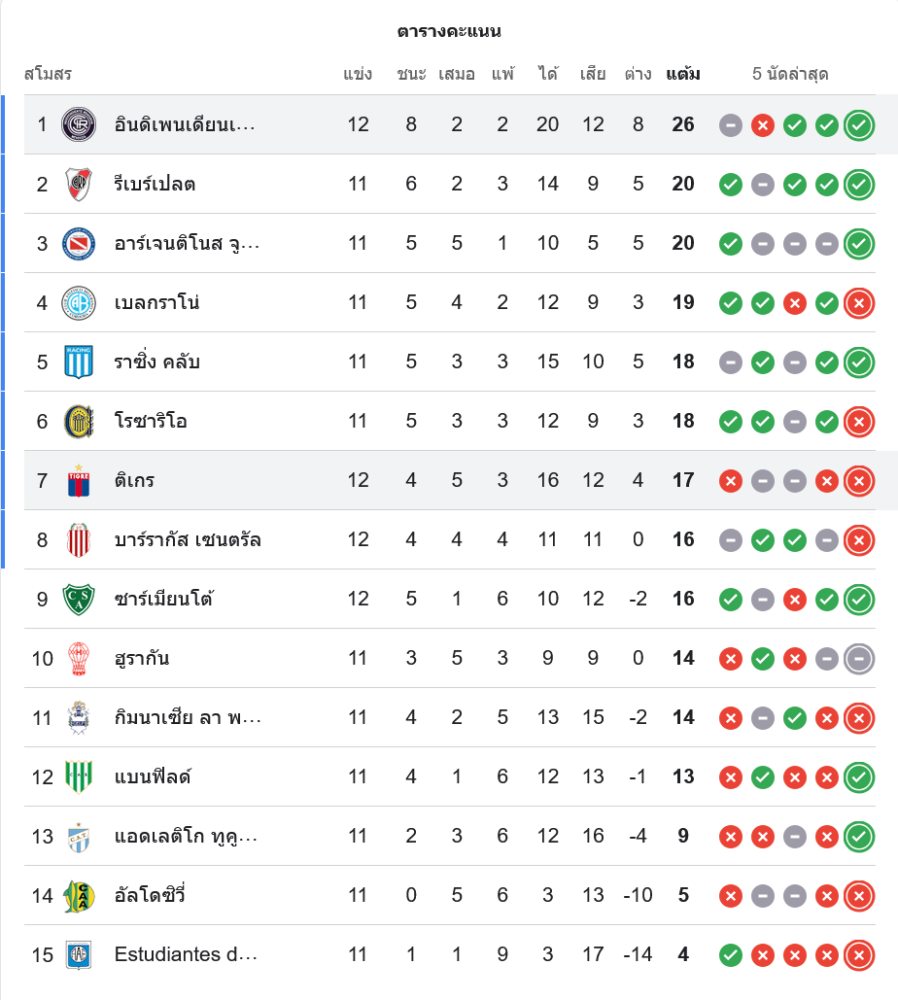Click Huracán's latest draw result icon
Image resolution: width=898 pixels, height=1000 pixels.
tap(859, 658)
